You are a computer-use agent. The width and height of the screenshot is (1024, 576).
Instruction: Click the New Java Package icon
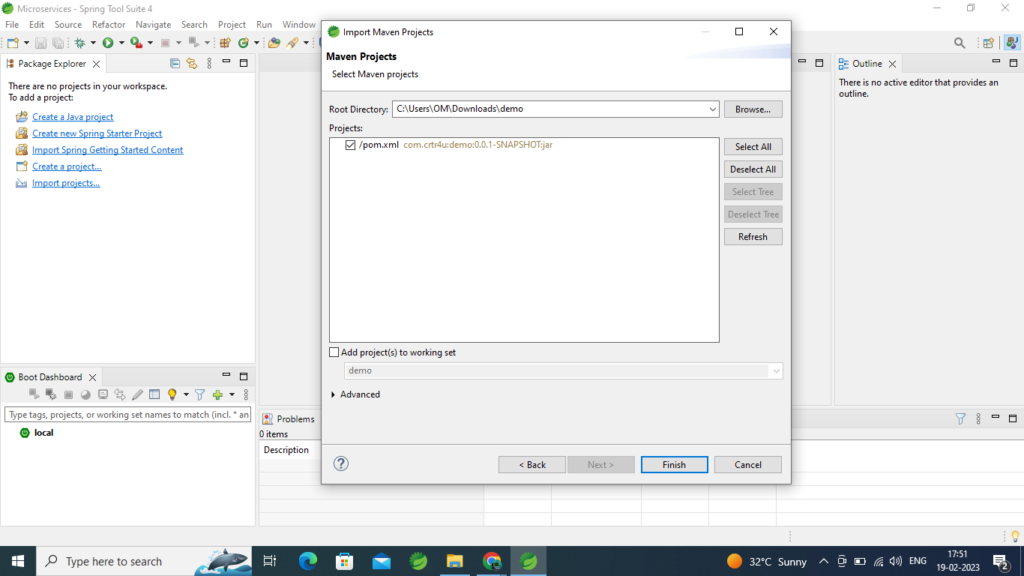225,42
